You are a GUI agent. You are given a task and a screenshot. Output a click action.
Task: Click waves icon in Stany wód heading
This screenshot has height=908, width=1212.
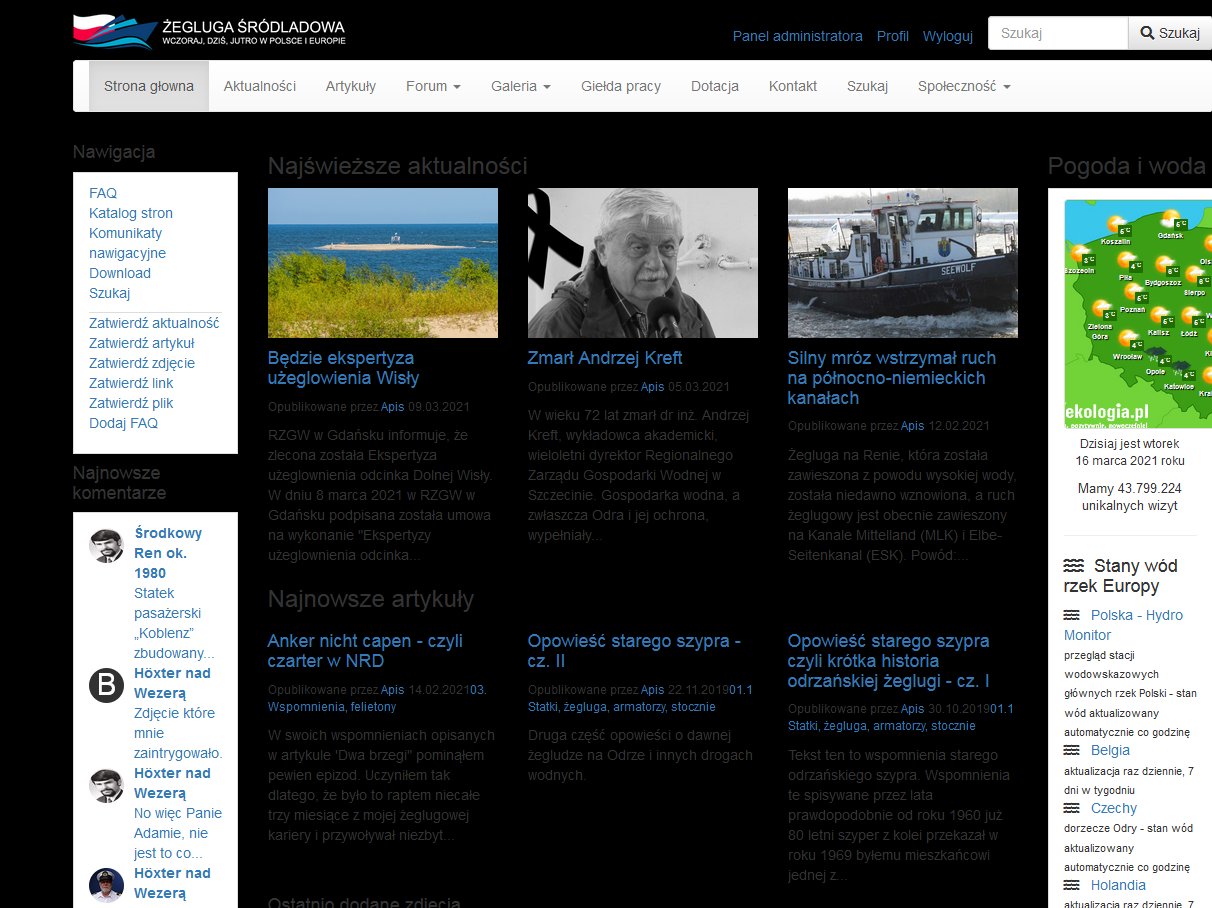tap(1074, 565)
